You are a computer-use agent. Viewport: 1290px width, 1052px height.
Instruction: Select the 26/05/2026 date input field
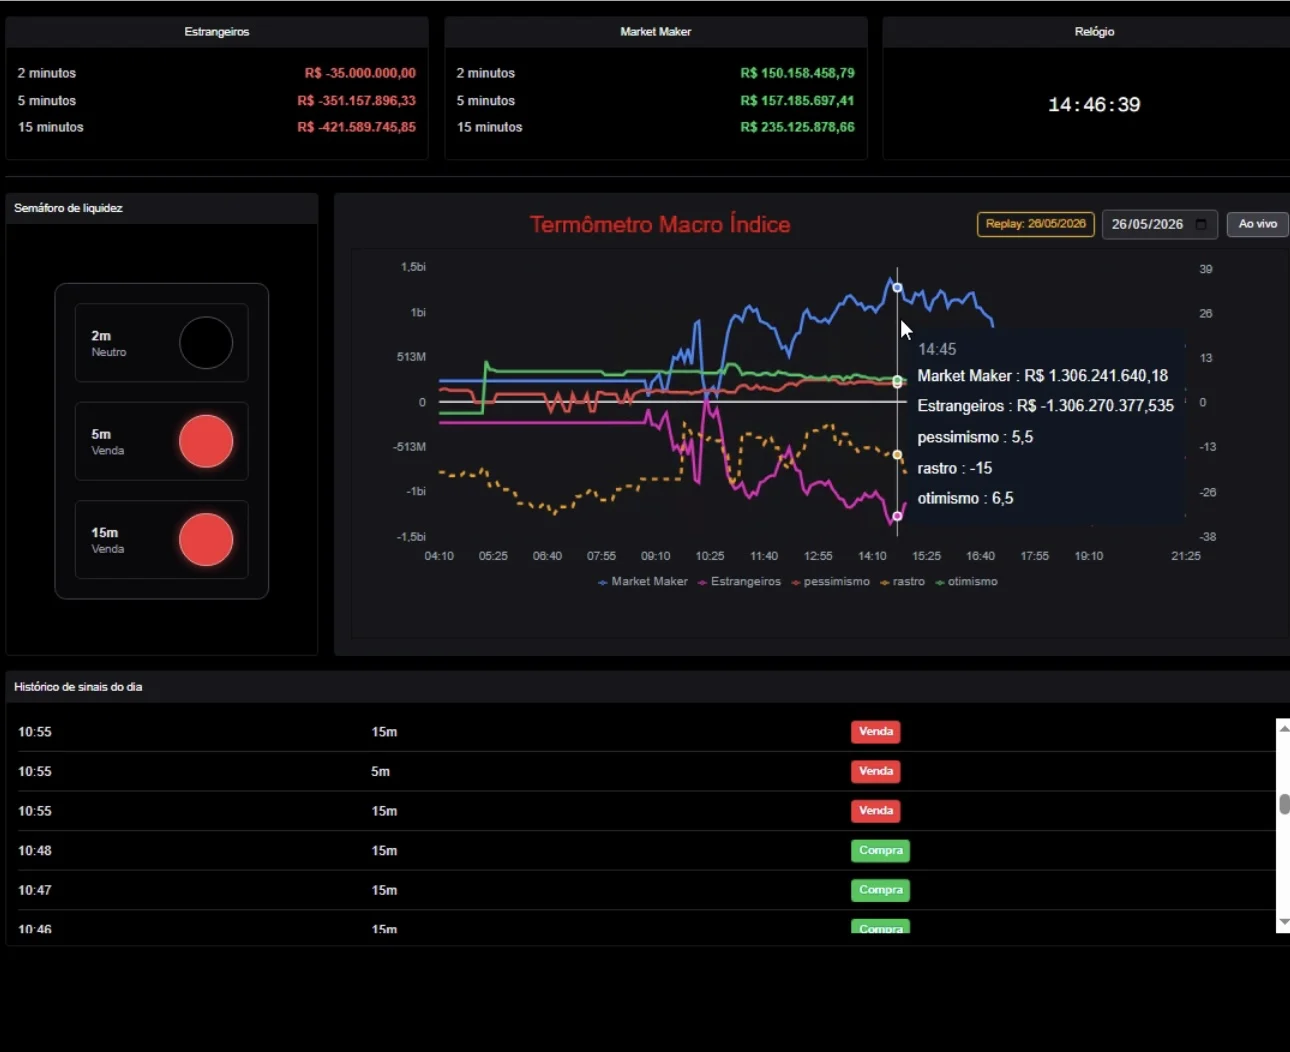tap(1160, 224)
